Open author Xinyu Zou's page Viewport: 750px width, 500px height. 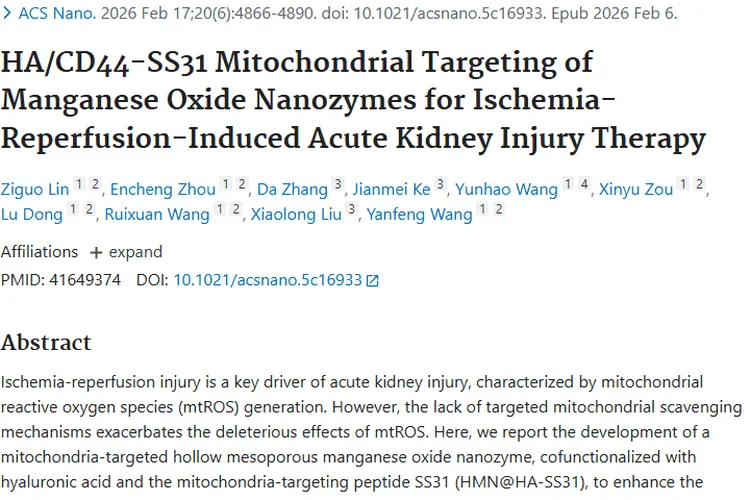pyautogui.click(x=636, y=189)
